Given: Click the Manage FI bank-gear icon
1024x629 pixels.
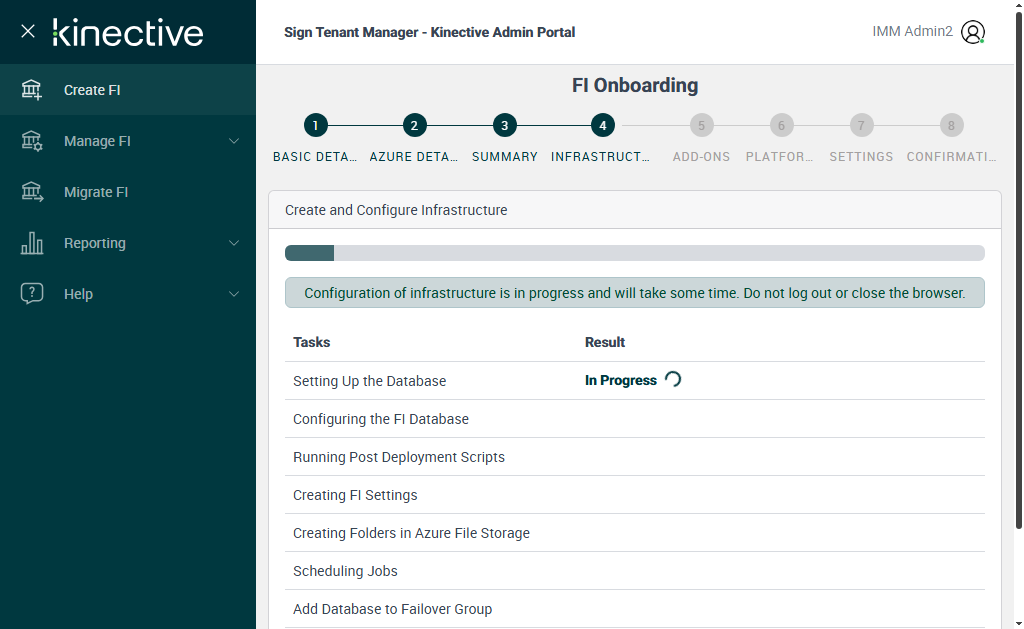Looking at the screenshot, I should pyautogui.click(x=31, y=140).
